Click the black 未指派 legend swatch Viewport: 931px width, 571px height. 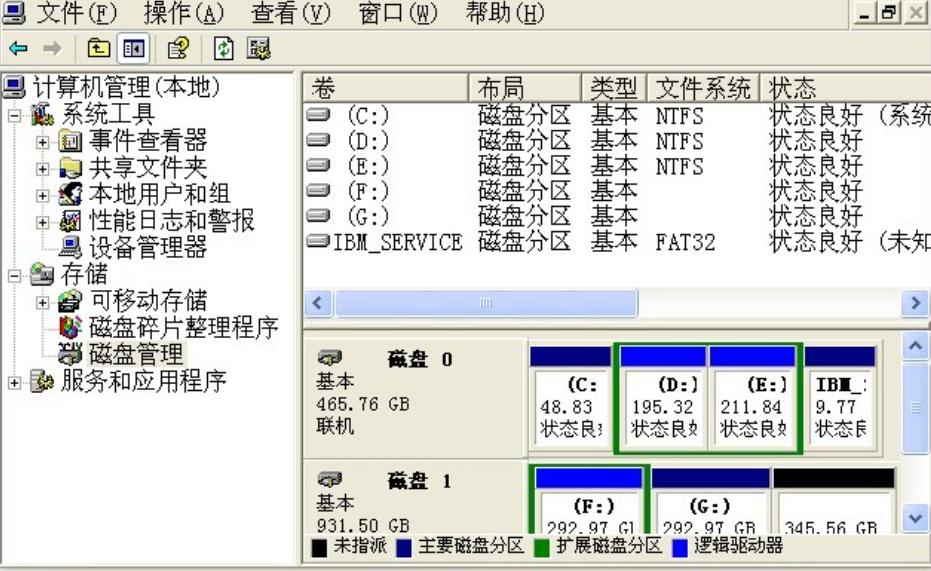click(319, 548)
